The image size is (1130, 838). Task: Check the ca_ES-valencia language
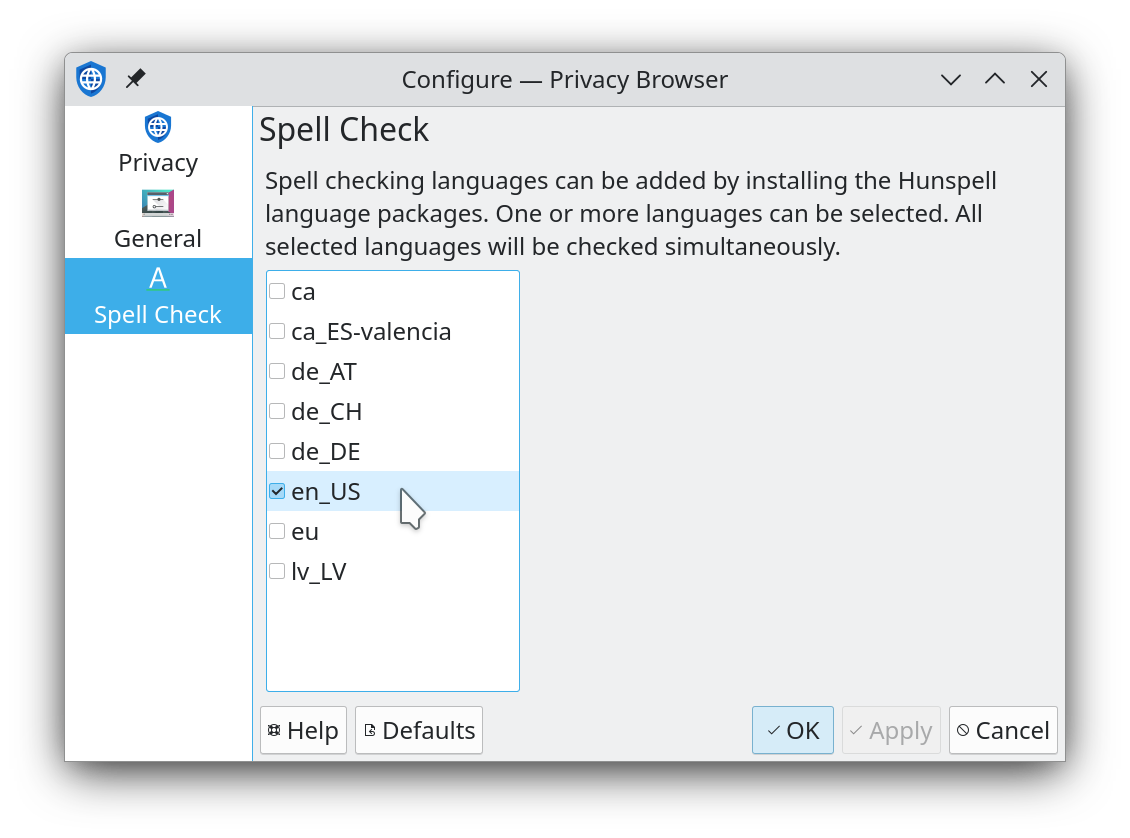(277, 331)
